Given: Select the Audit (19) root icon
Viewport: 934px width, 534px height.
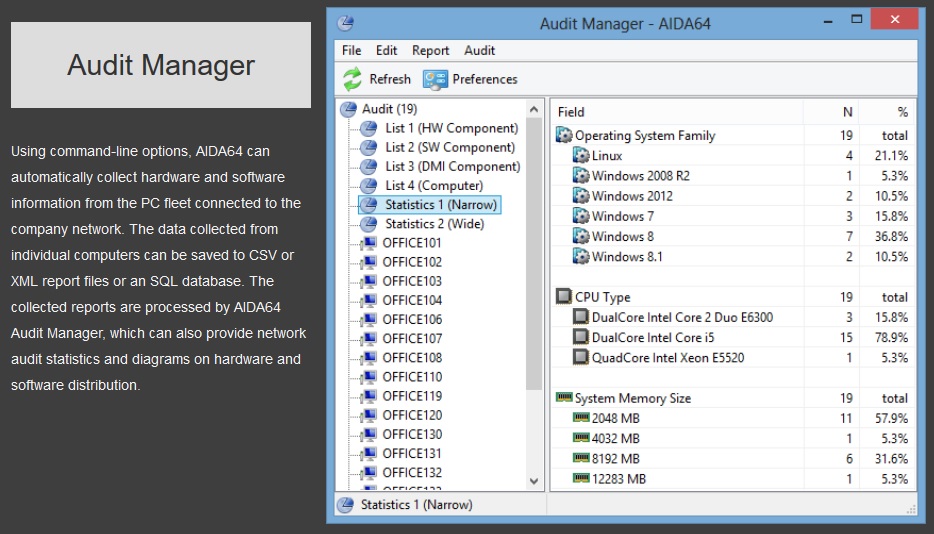Looking at the screenshot, I should click(348, 110).
